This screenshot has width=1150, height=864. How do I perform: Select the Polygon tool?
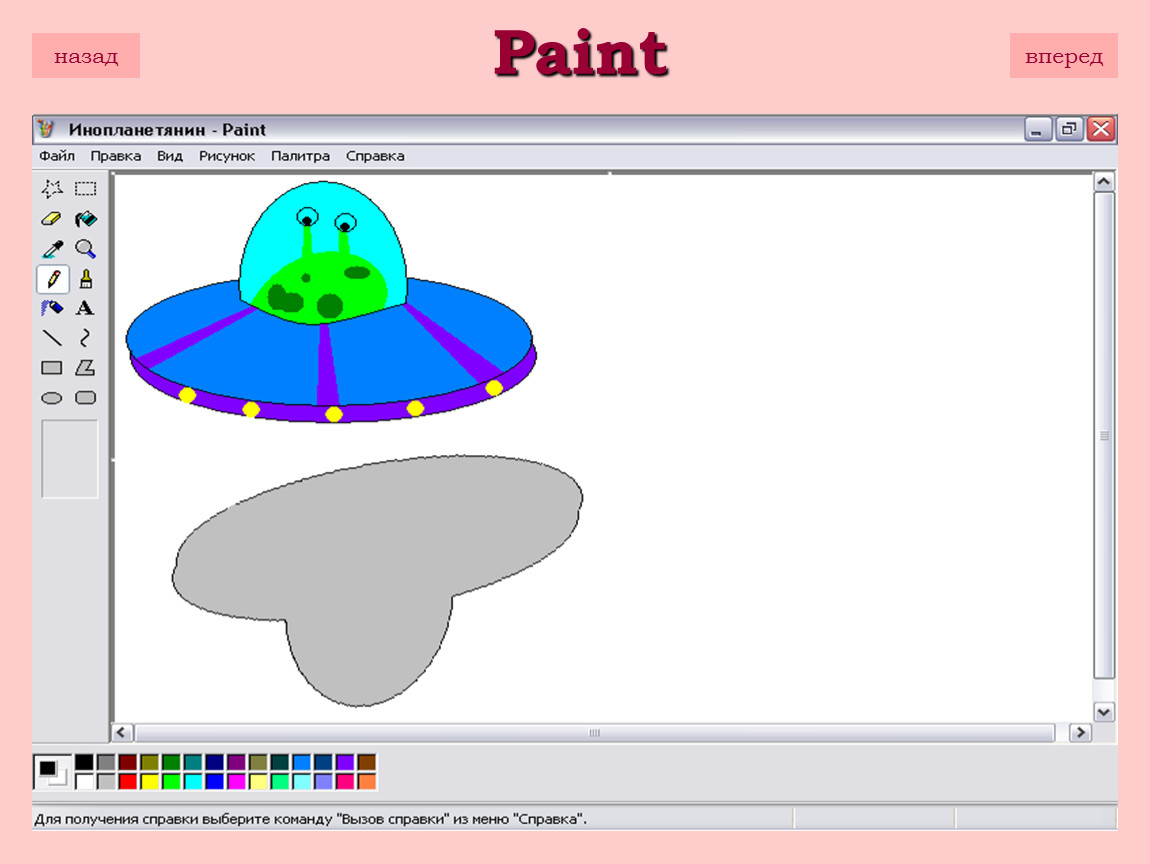click(86, 367)
